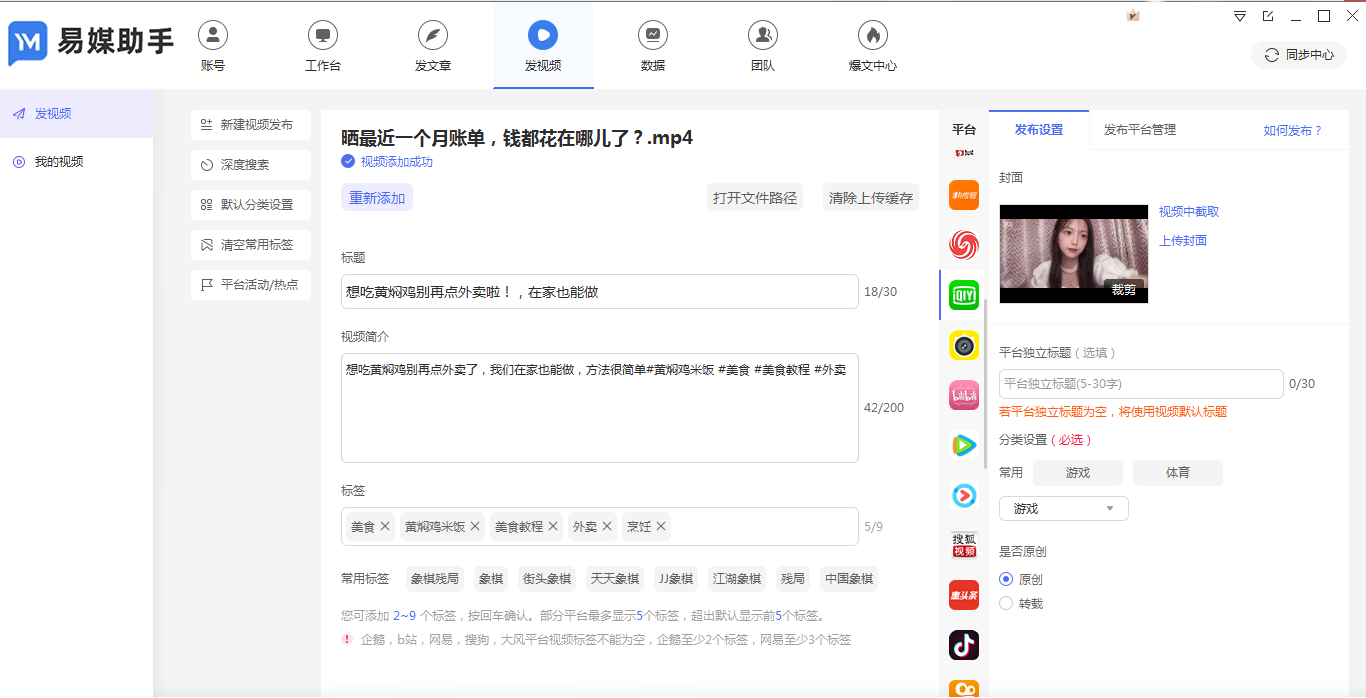1366x698 pixels.
Task: Open 默认分类设置 default category settings
Action: pyautogui.click(x=251, y=205)
